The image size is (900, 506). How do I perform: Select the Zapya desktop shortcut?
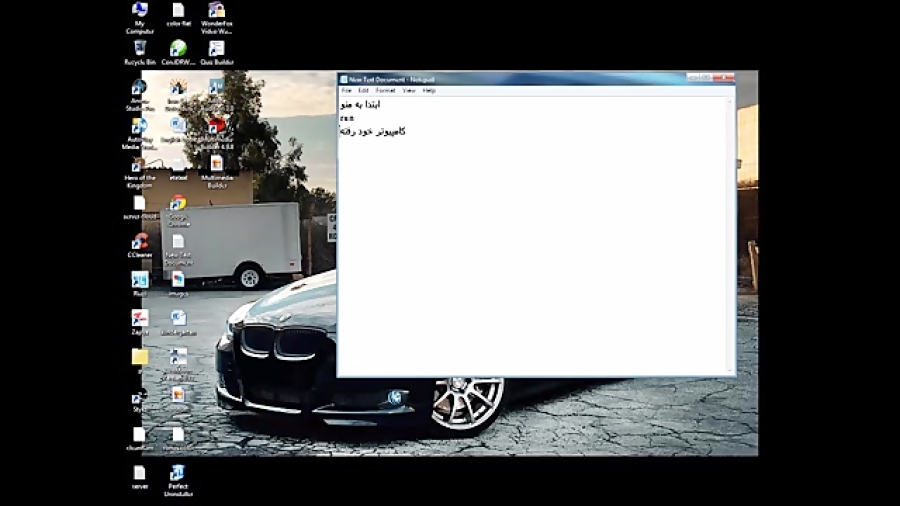139,322
